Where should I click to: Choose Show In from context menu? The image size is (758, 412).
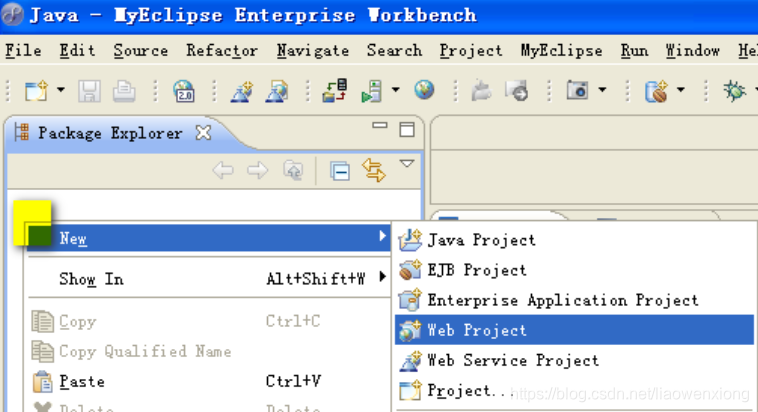coord(209,278)
